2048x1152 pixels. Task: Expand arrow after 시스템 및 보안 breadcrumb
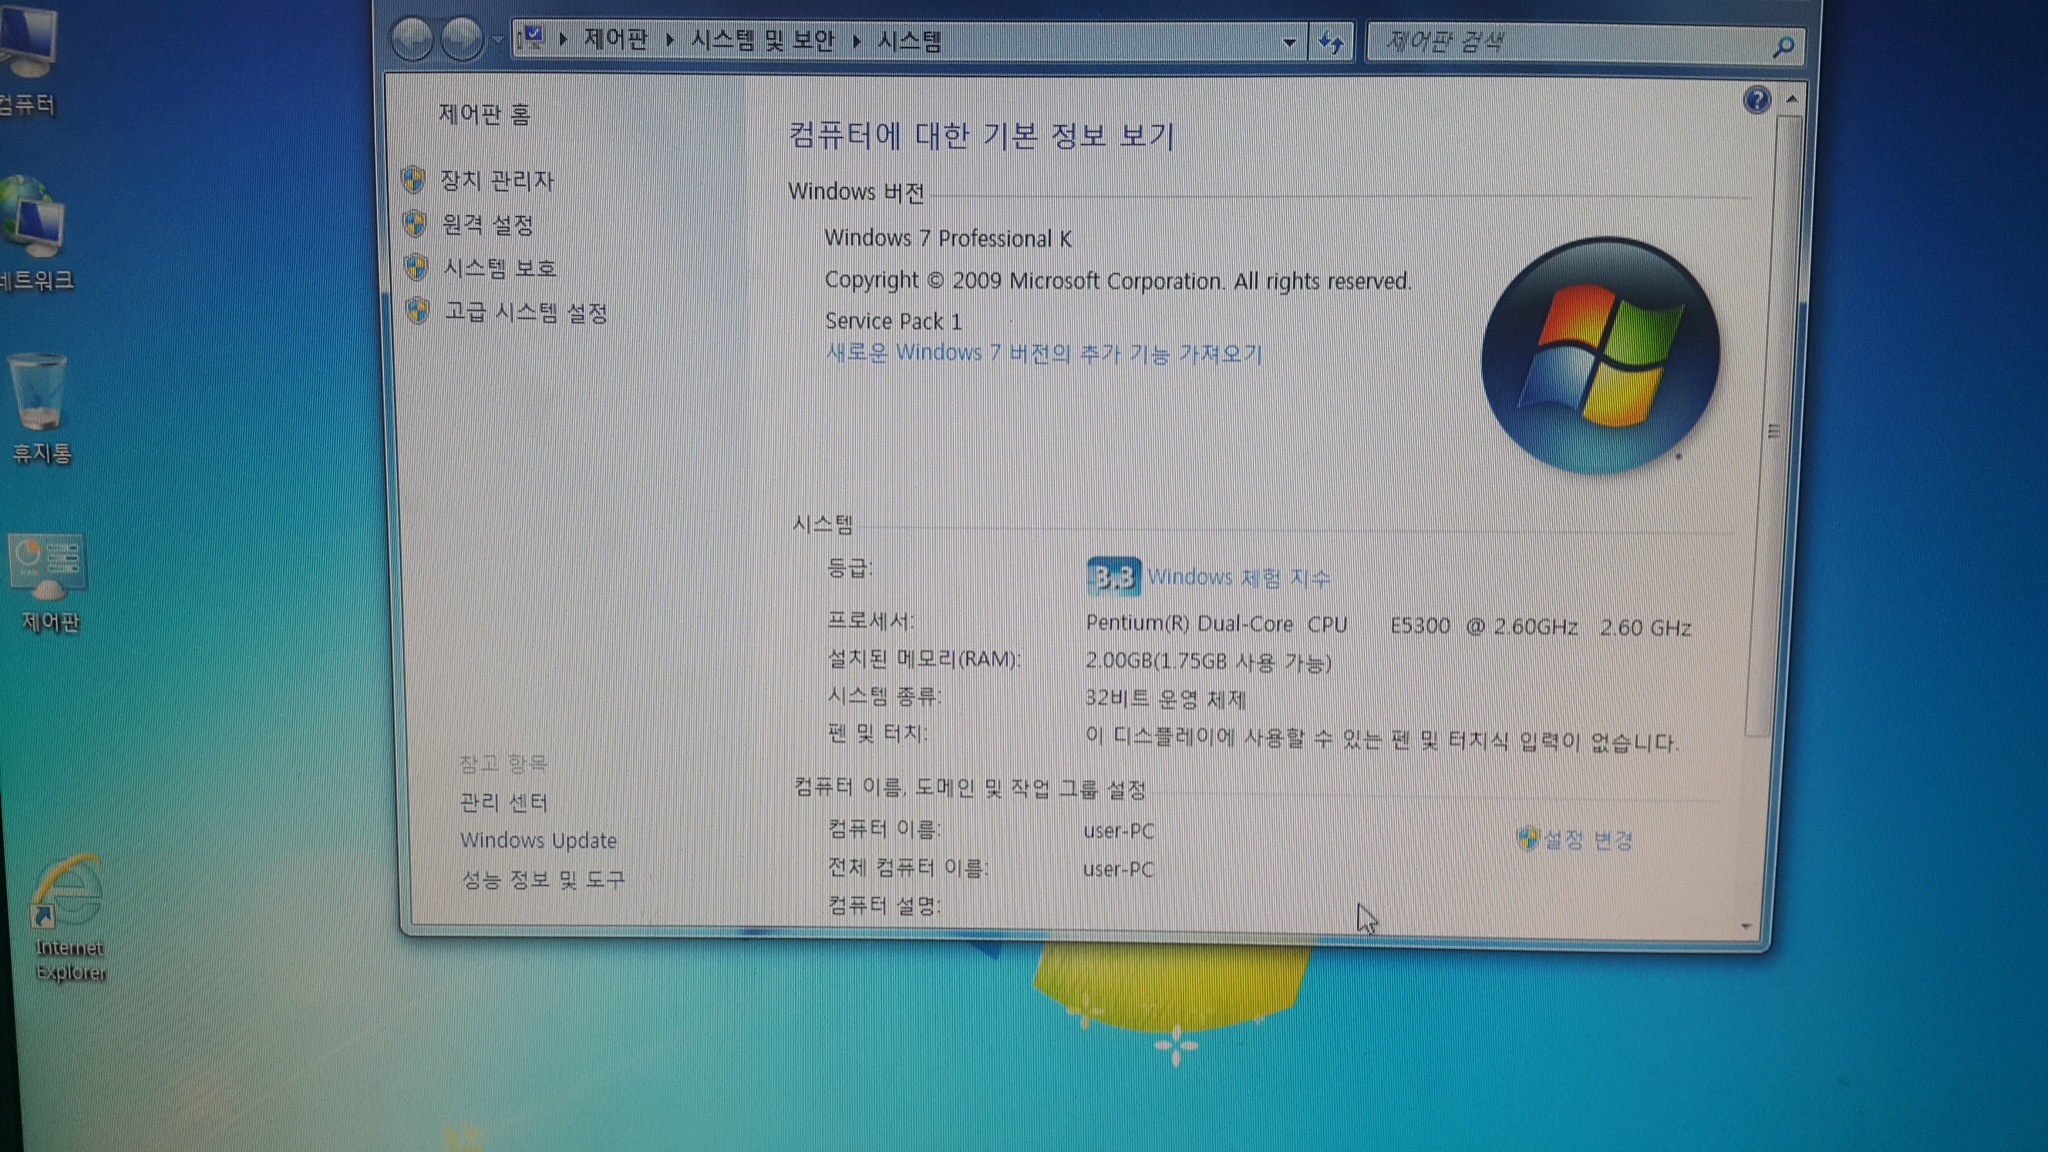857,41
